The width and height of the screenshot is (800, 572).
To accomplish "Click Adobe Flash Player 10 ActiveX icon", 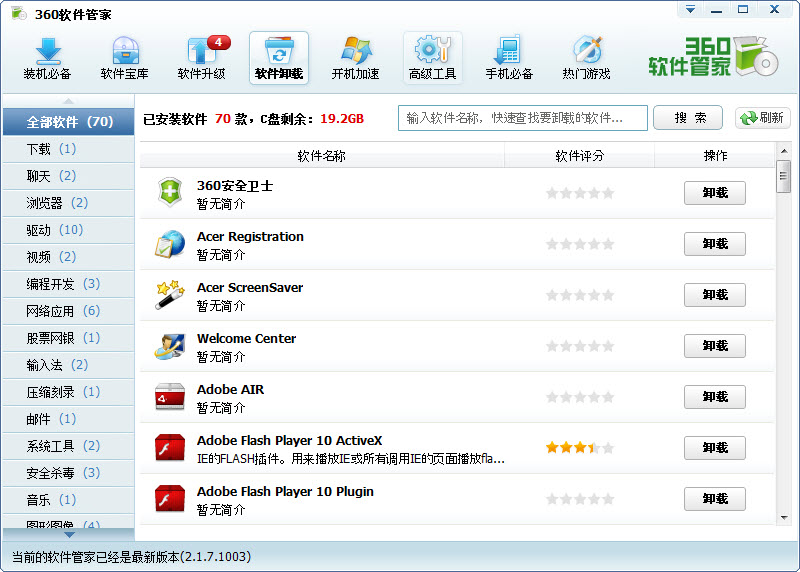I will pyautogui.click(x=170, y=447).
